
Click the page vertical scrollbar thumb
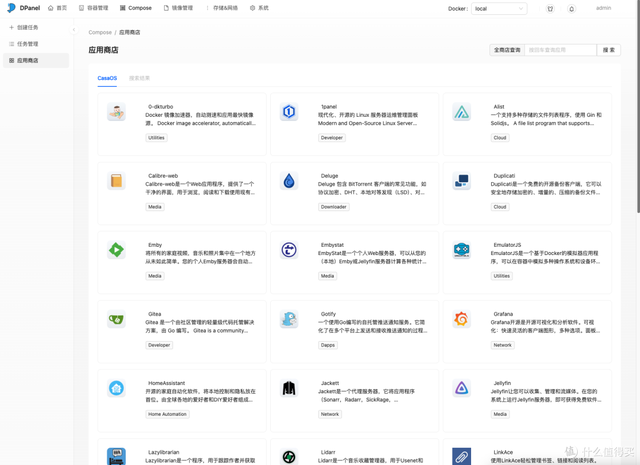pyautogui.click(x=638, y=107)
